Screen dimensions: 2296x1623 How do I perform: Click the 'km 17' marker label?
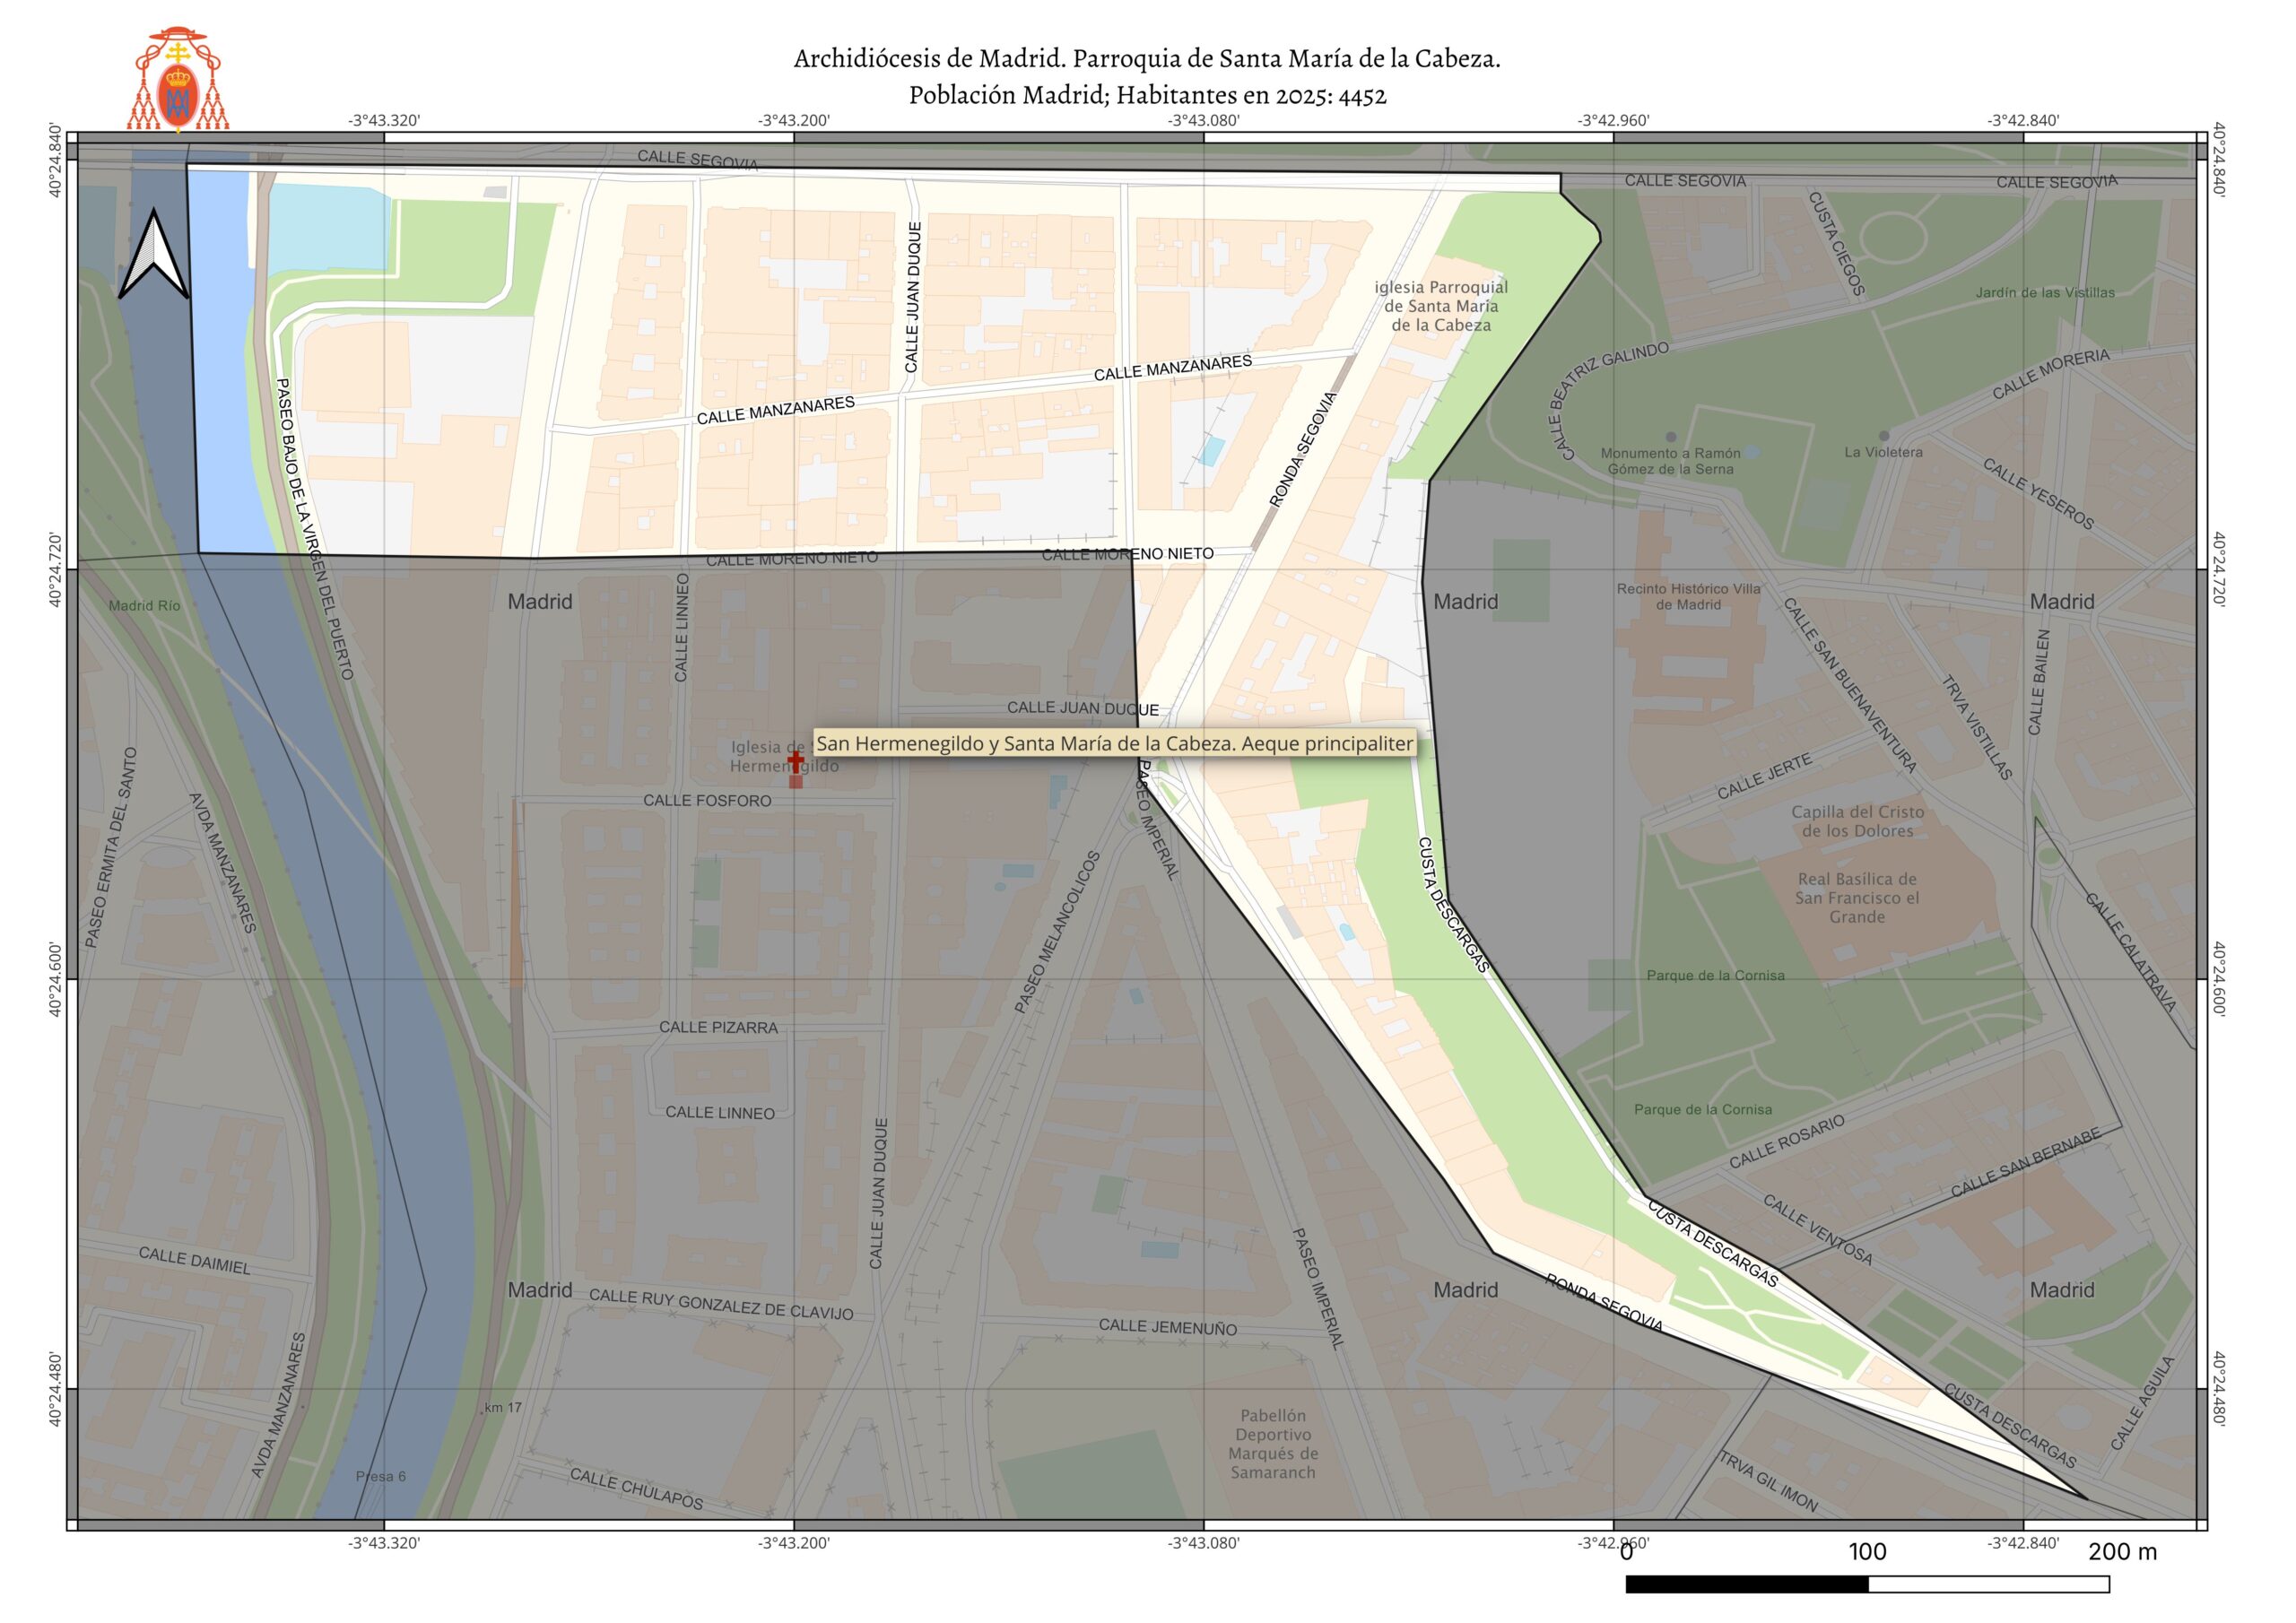[x=503, y=1407]
